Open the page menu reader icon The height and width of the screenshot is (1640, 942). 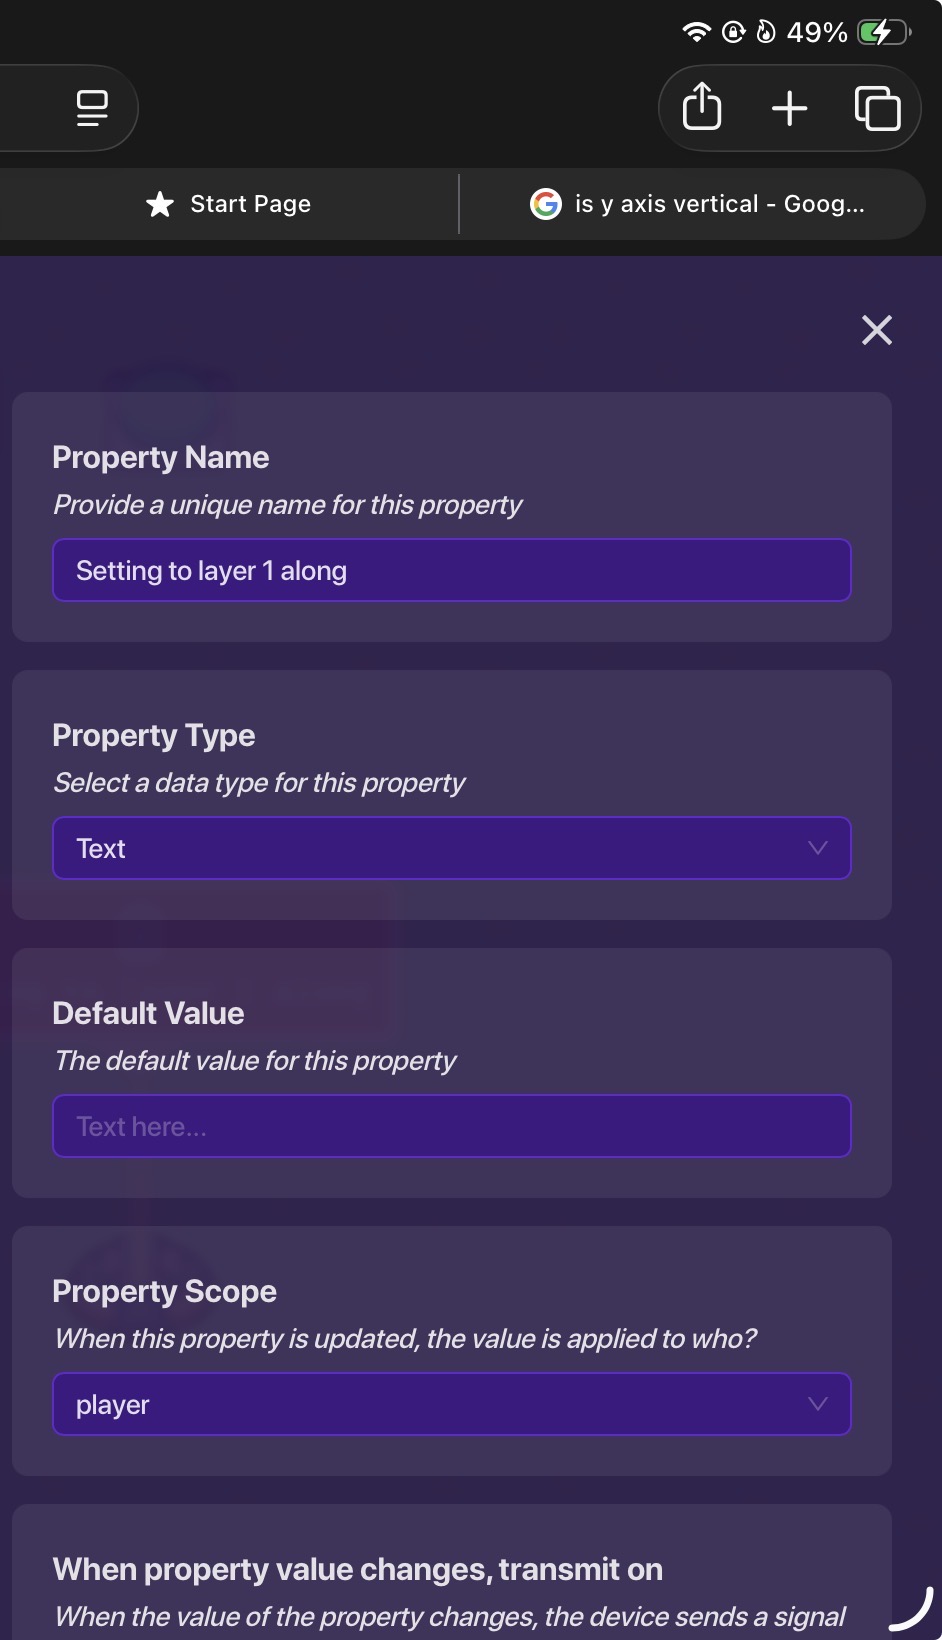(x=92, y=108)
